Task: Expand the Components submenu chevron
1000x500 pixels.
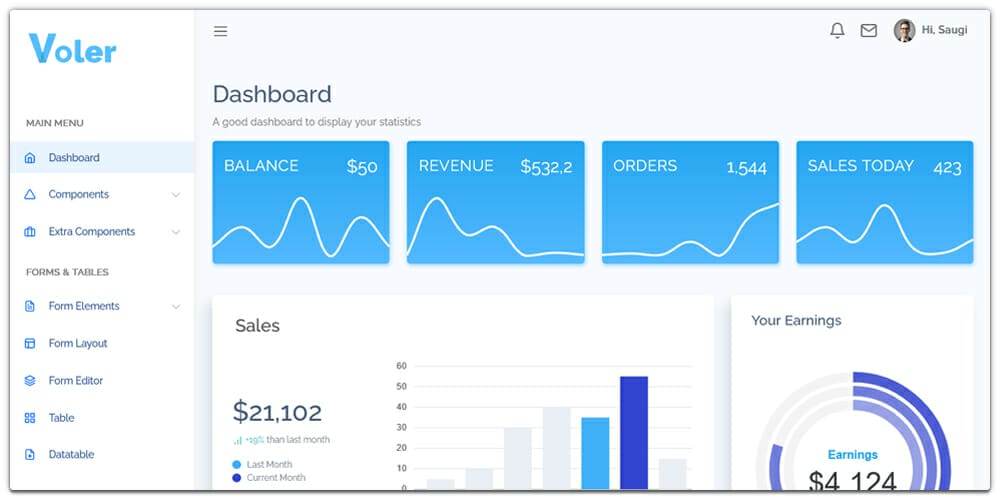Action: (176, 195)
